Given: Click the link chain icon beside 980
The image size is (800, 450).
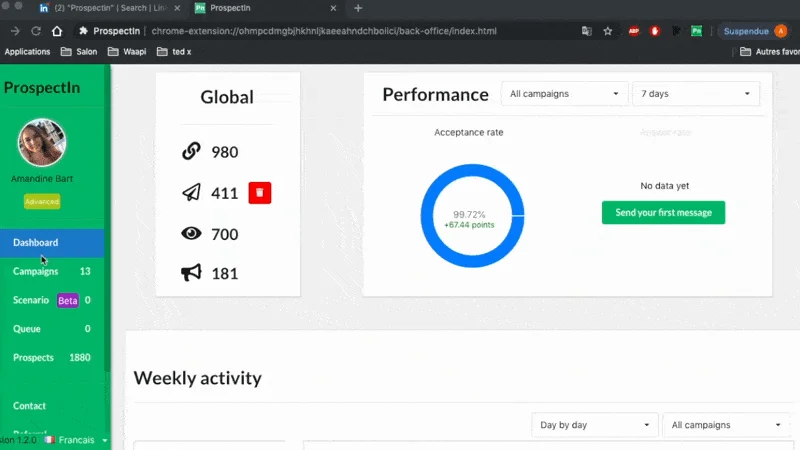Looking at the screenshot, I should click(191, 151).
